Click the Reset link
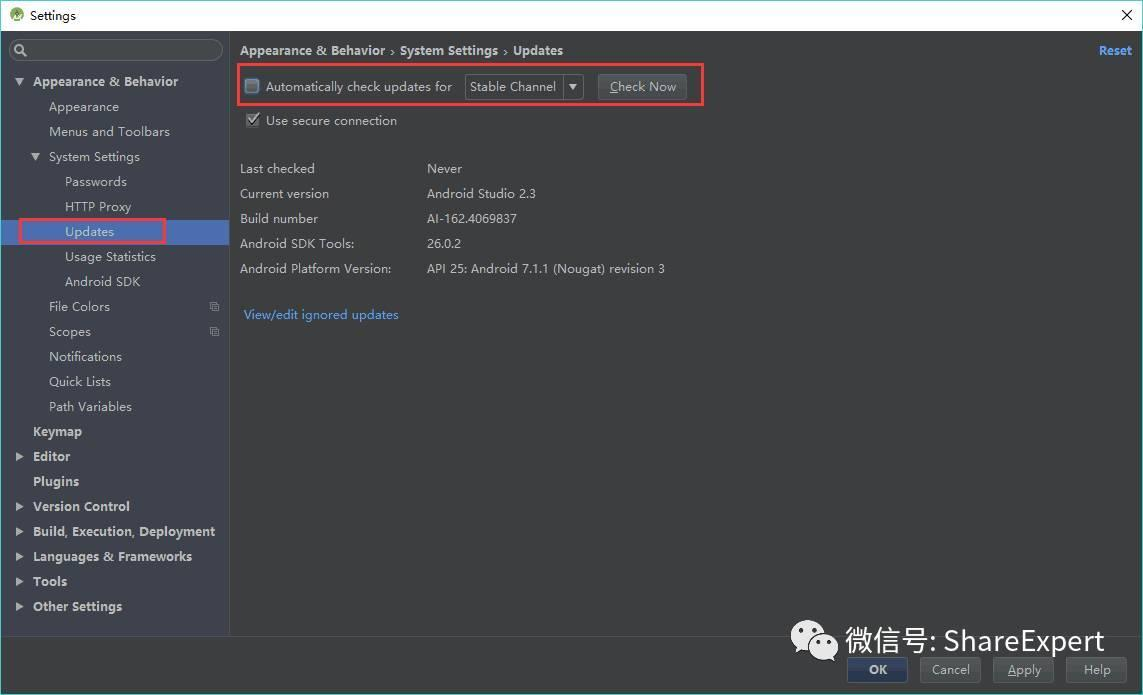 pyautogui.click(x=1115, y=50)
